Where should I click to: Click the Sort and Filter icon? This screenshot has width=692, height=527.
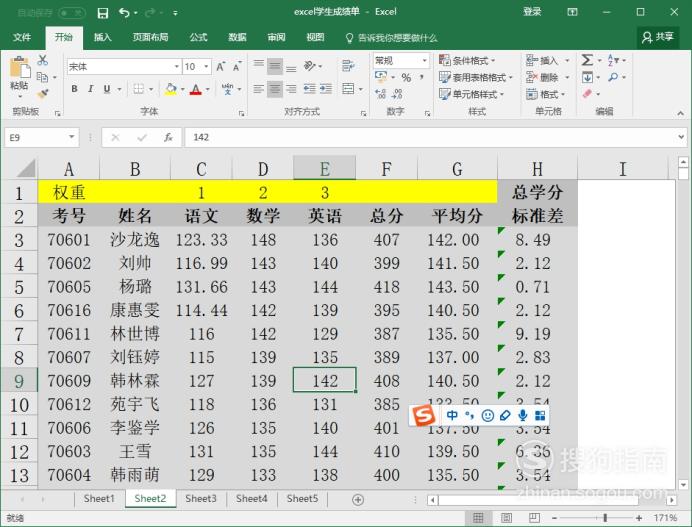click(x=613, y=60)
